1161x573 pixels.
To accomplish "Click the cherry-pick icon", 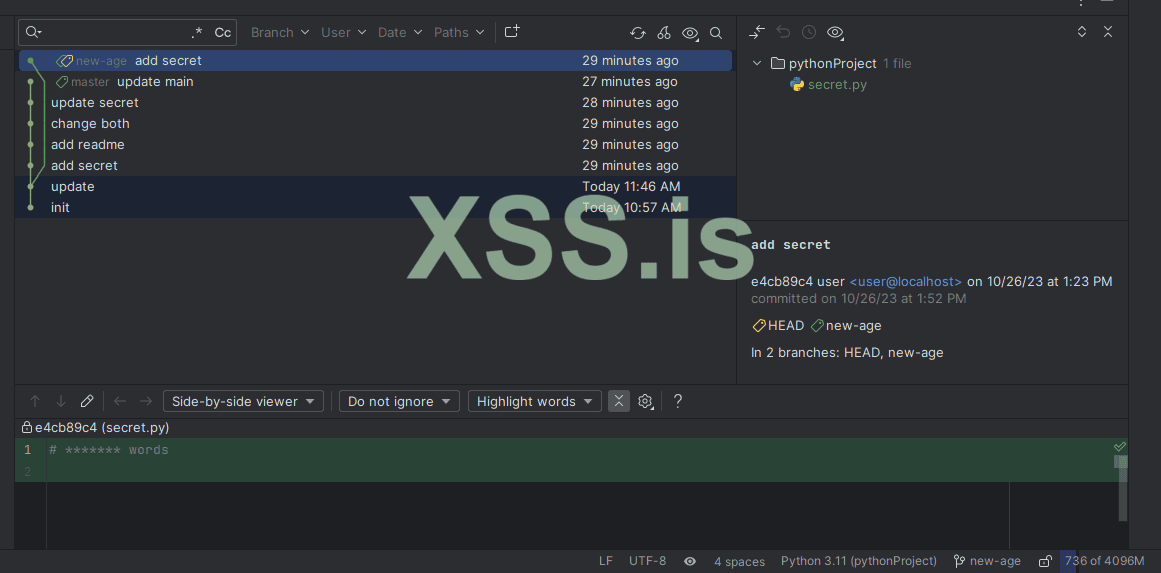I will 664,33.
